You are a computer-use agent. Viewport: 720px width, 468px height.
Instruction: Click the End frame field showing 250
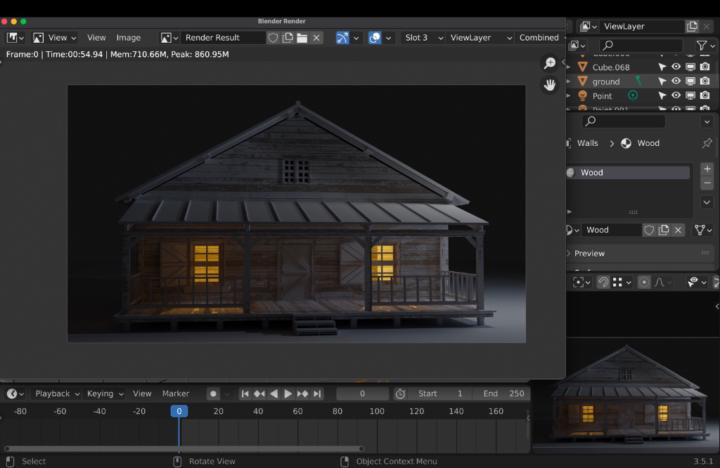[504, 394]
